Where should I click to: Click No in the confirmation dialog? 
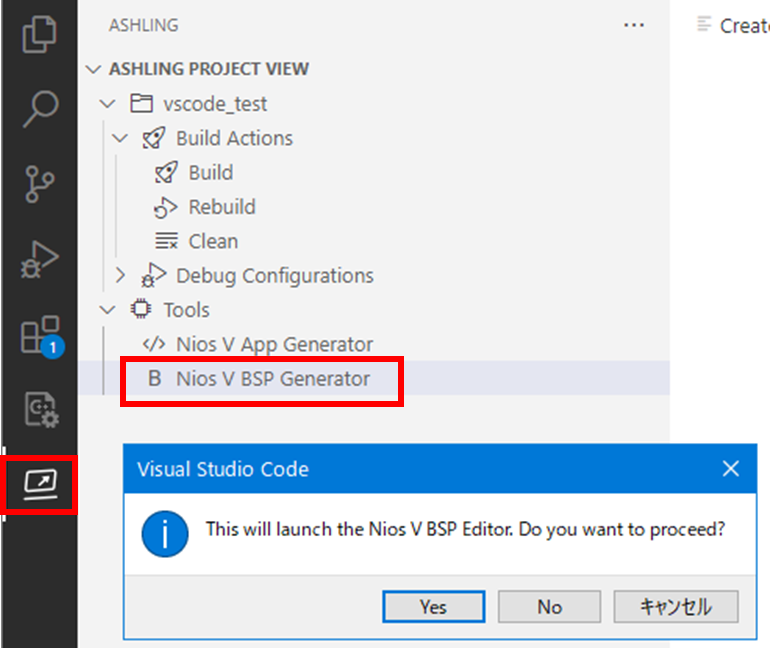point(549,606)
